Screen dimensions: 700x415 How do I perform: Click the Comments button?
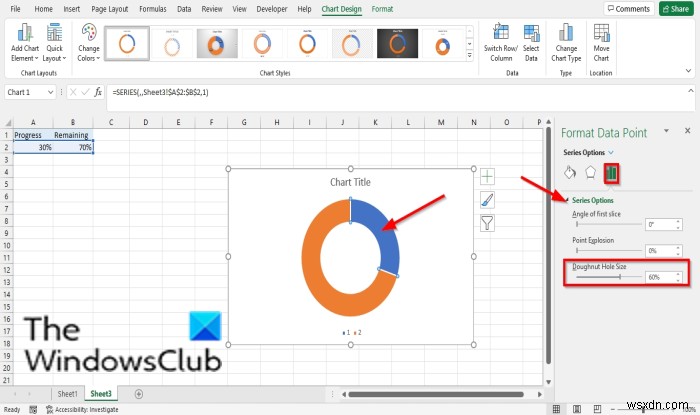(x=629, y=8)
